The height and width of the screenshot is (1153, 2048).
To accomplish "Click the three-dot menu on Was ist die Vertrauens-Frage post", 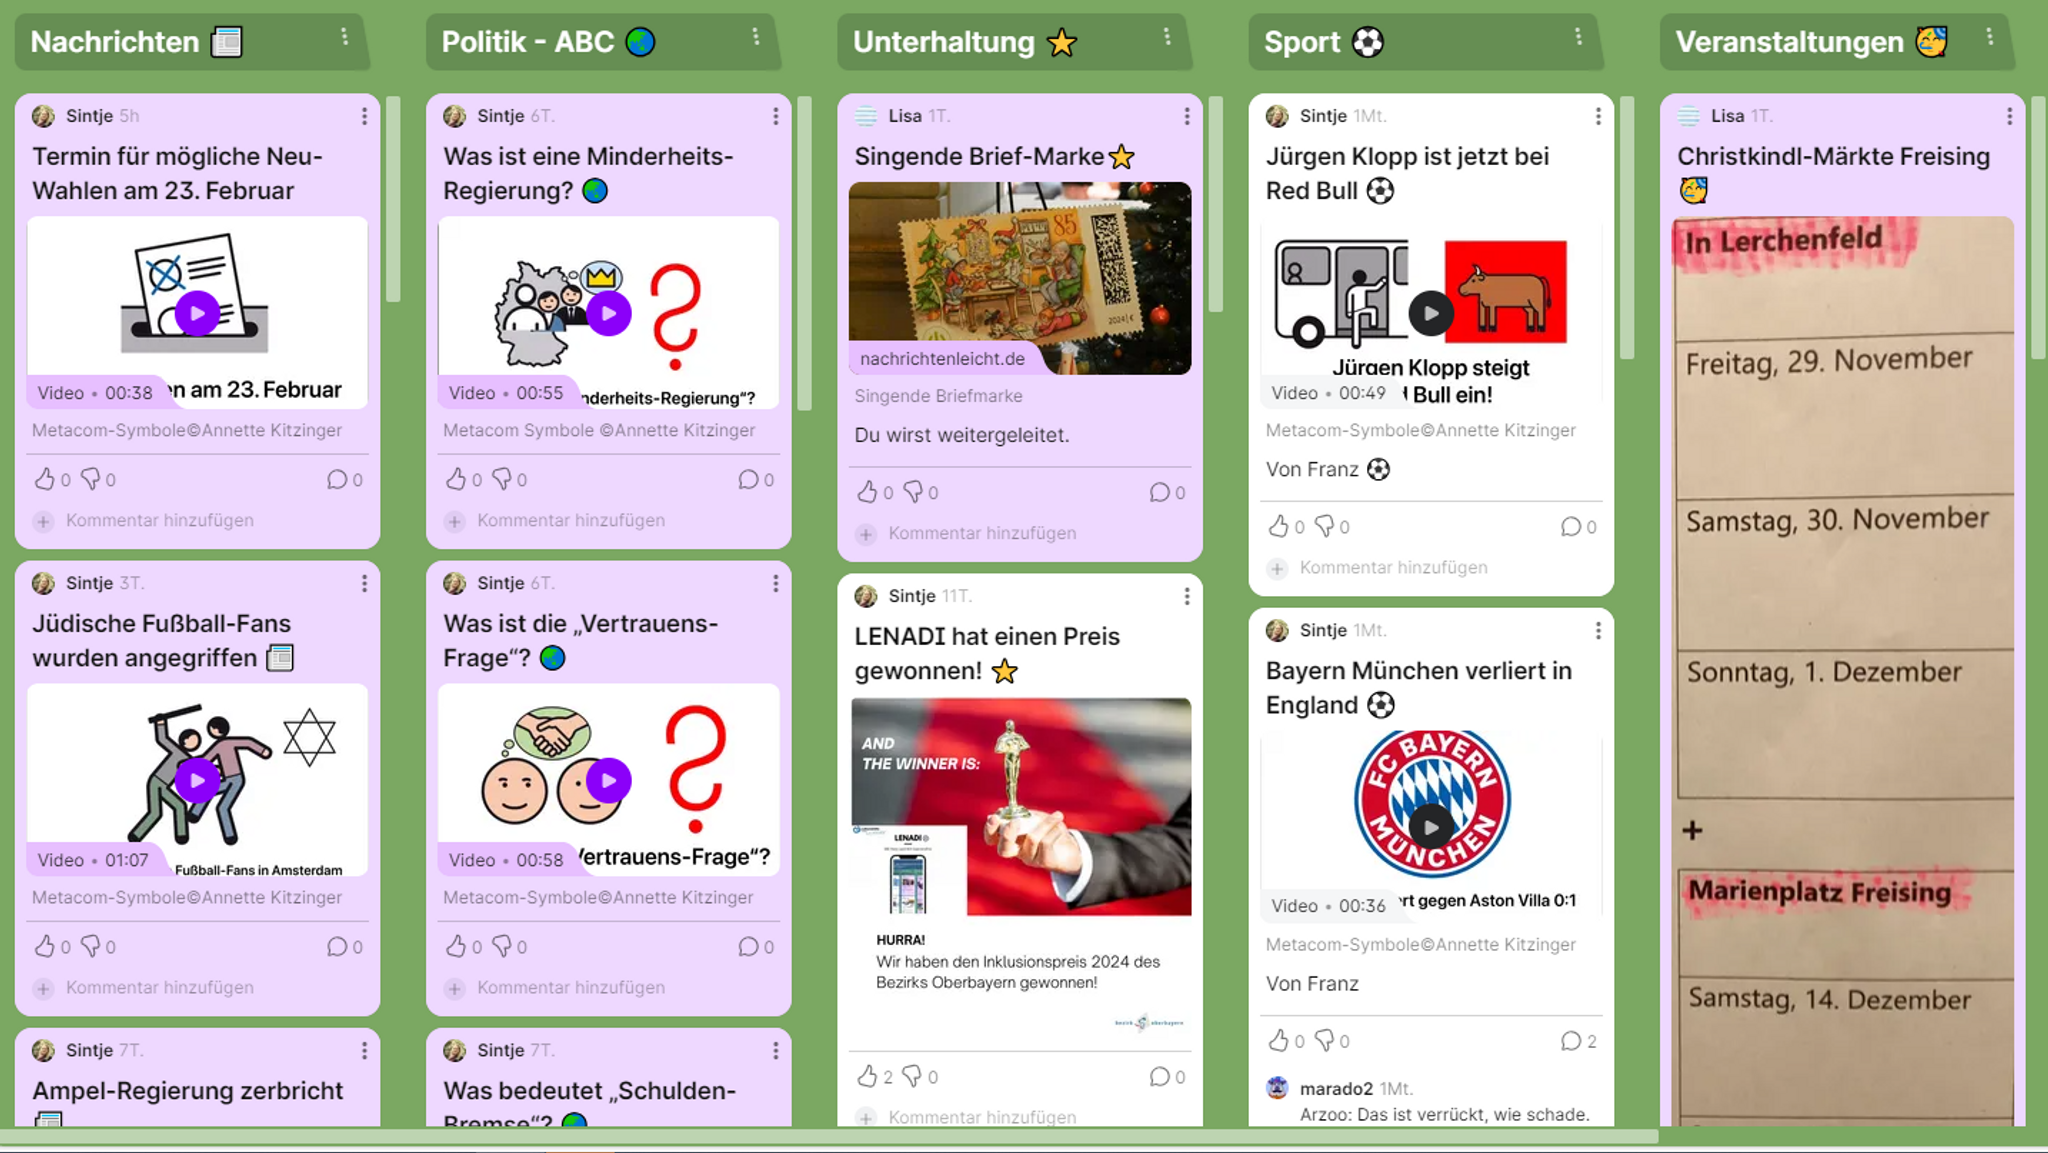I will tap(776, 584).
